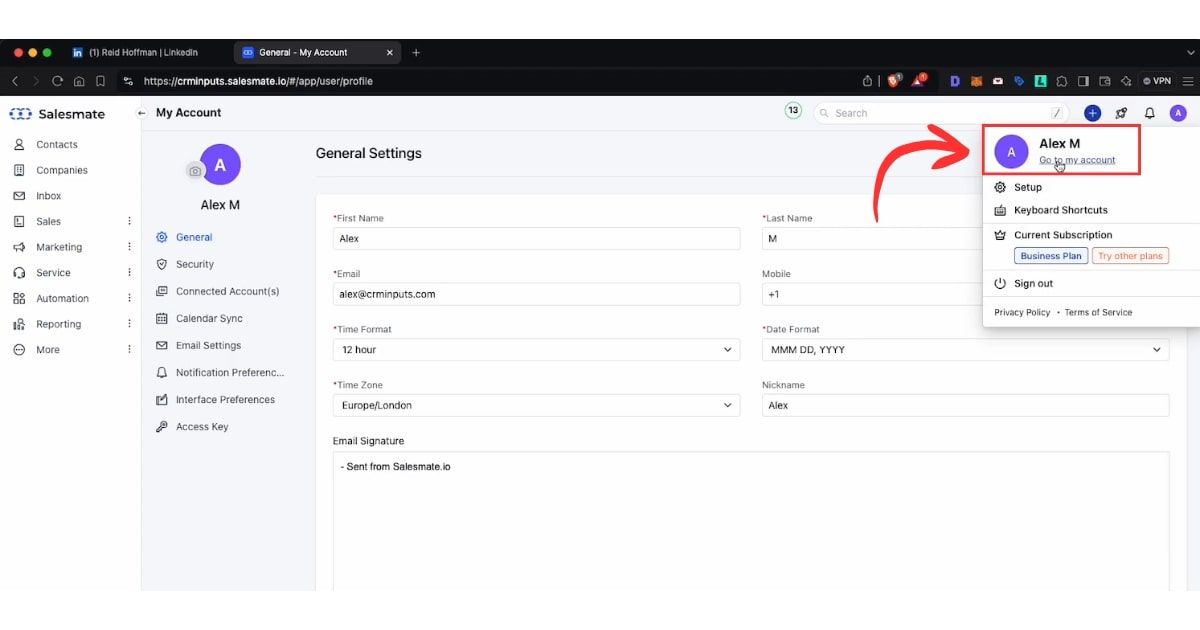Viewport: 1200px width, 630px height.
Task: Open Notification Preferences section
Action: 230,372
